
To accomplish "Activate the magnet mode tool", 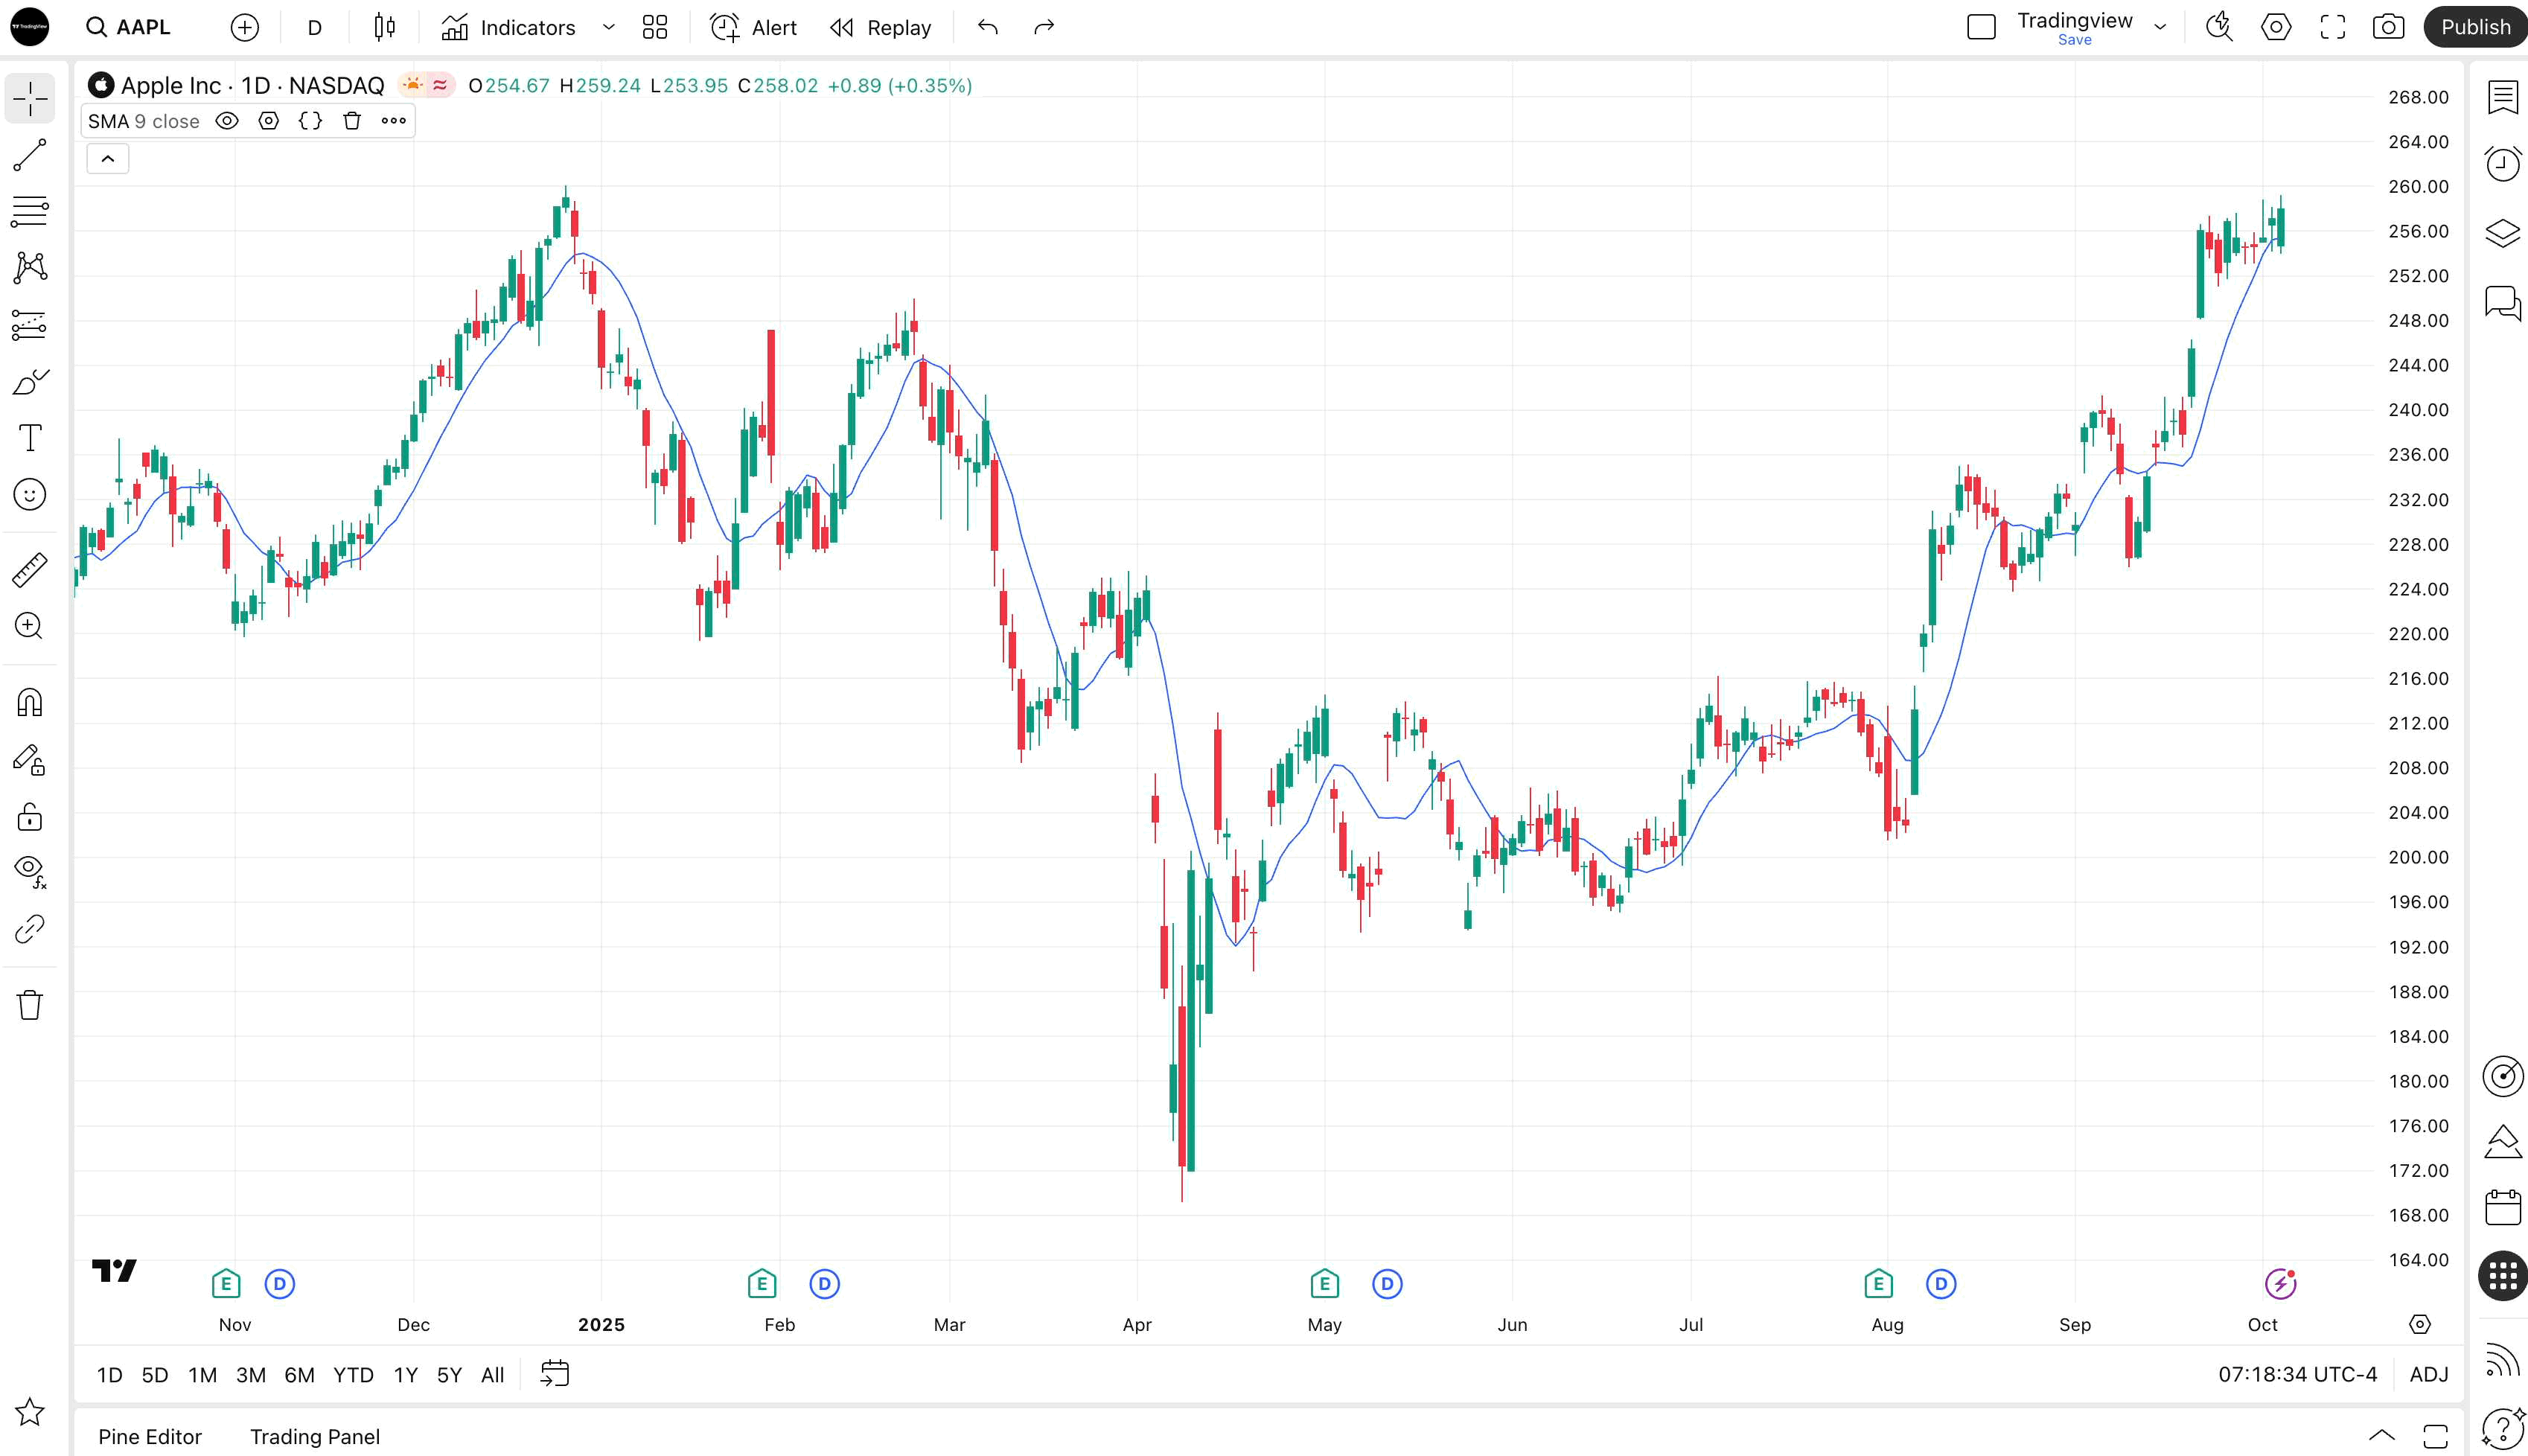I will click(30, 703).
